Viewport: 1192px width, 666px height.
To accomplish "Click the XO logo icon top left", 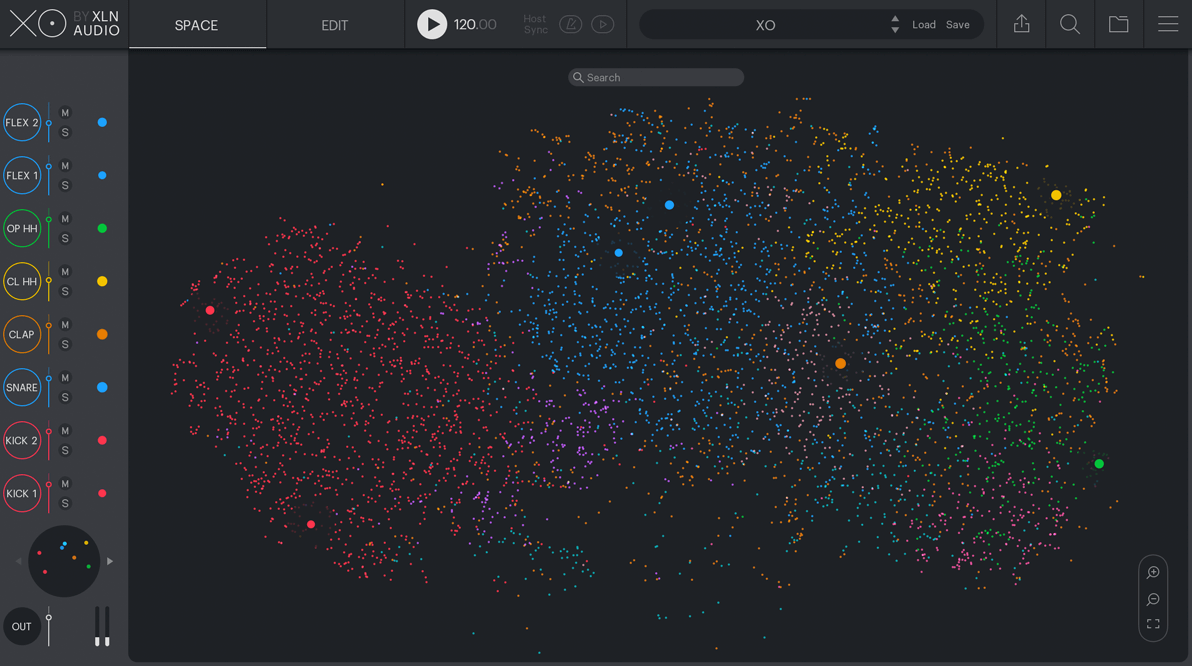I will coord(37,24).
